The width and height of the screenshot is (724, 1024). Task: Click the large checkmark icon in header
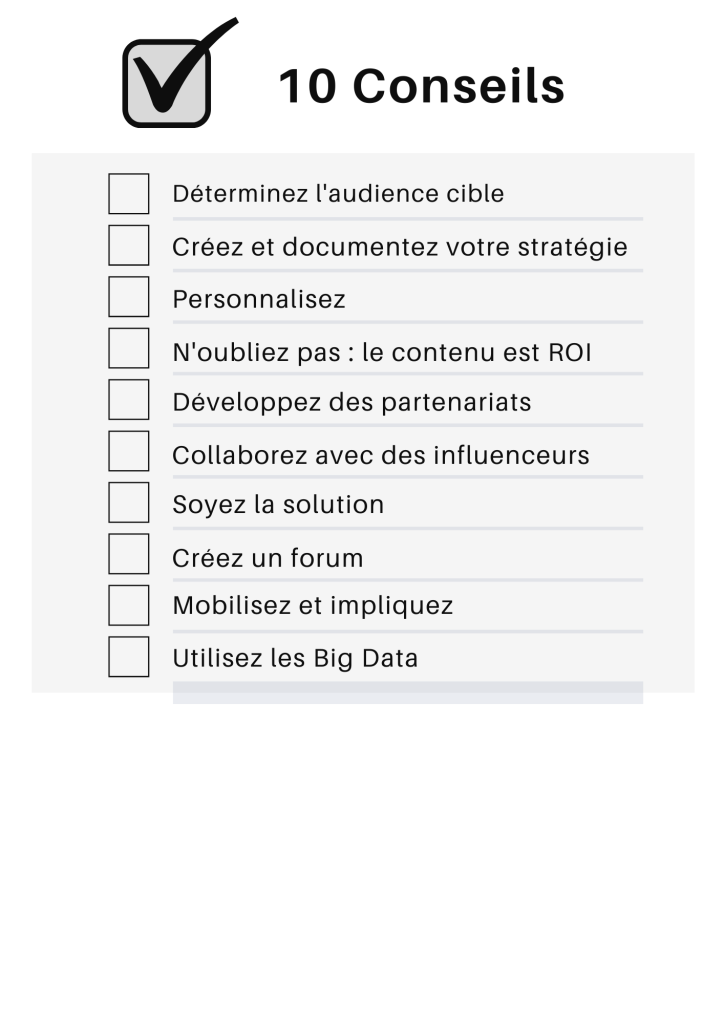(180, 73)
